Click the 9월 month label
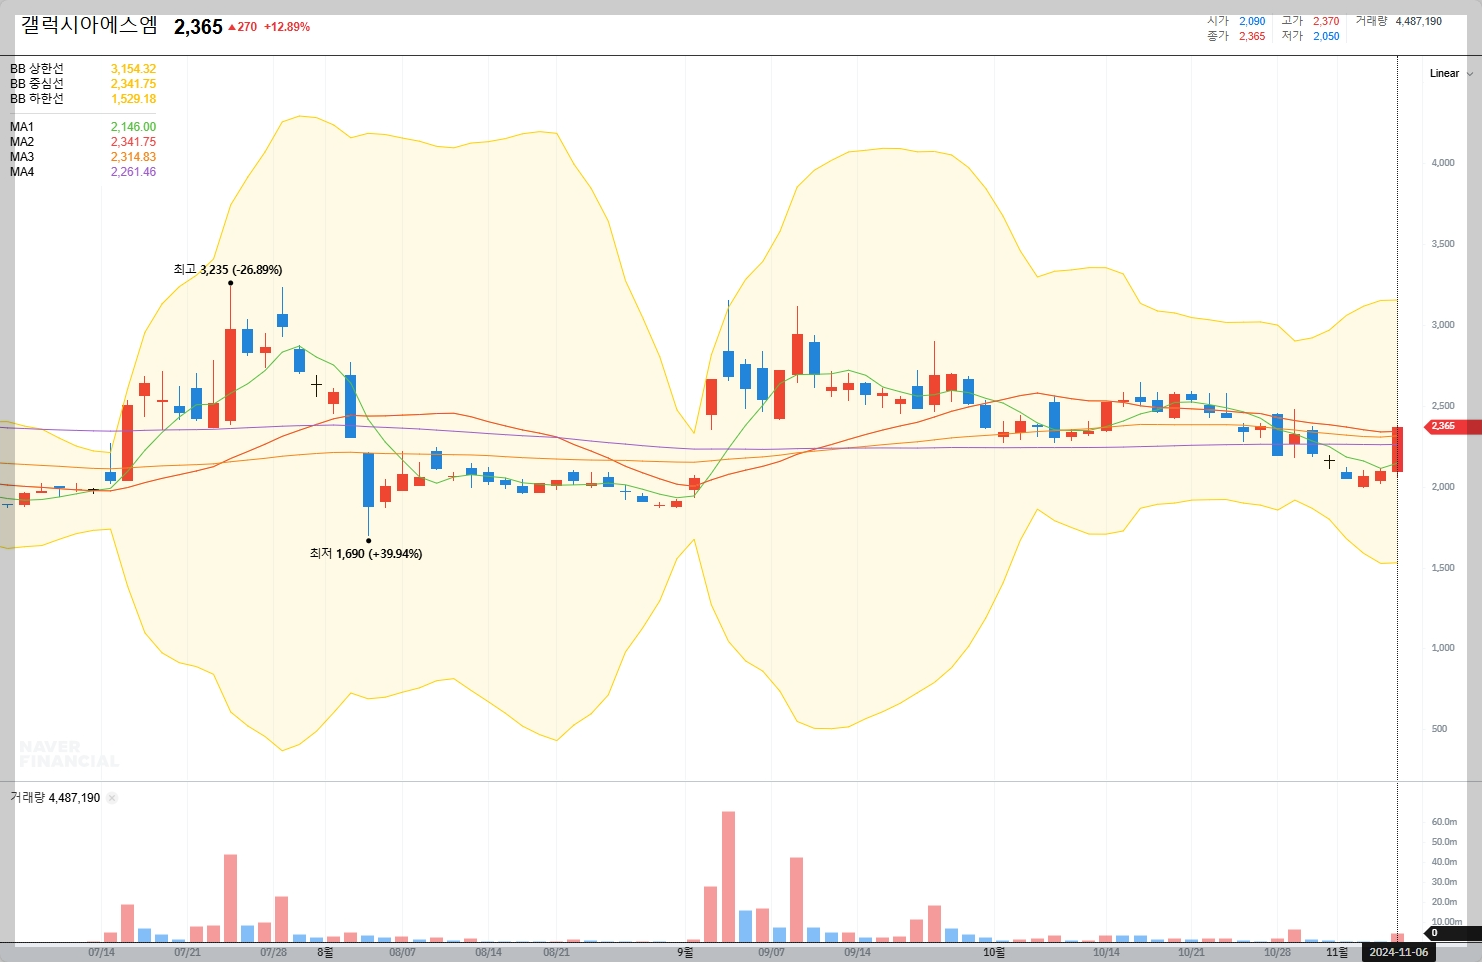The image size is (1482, 962). coord(685,952)
